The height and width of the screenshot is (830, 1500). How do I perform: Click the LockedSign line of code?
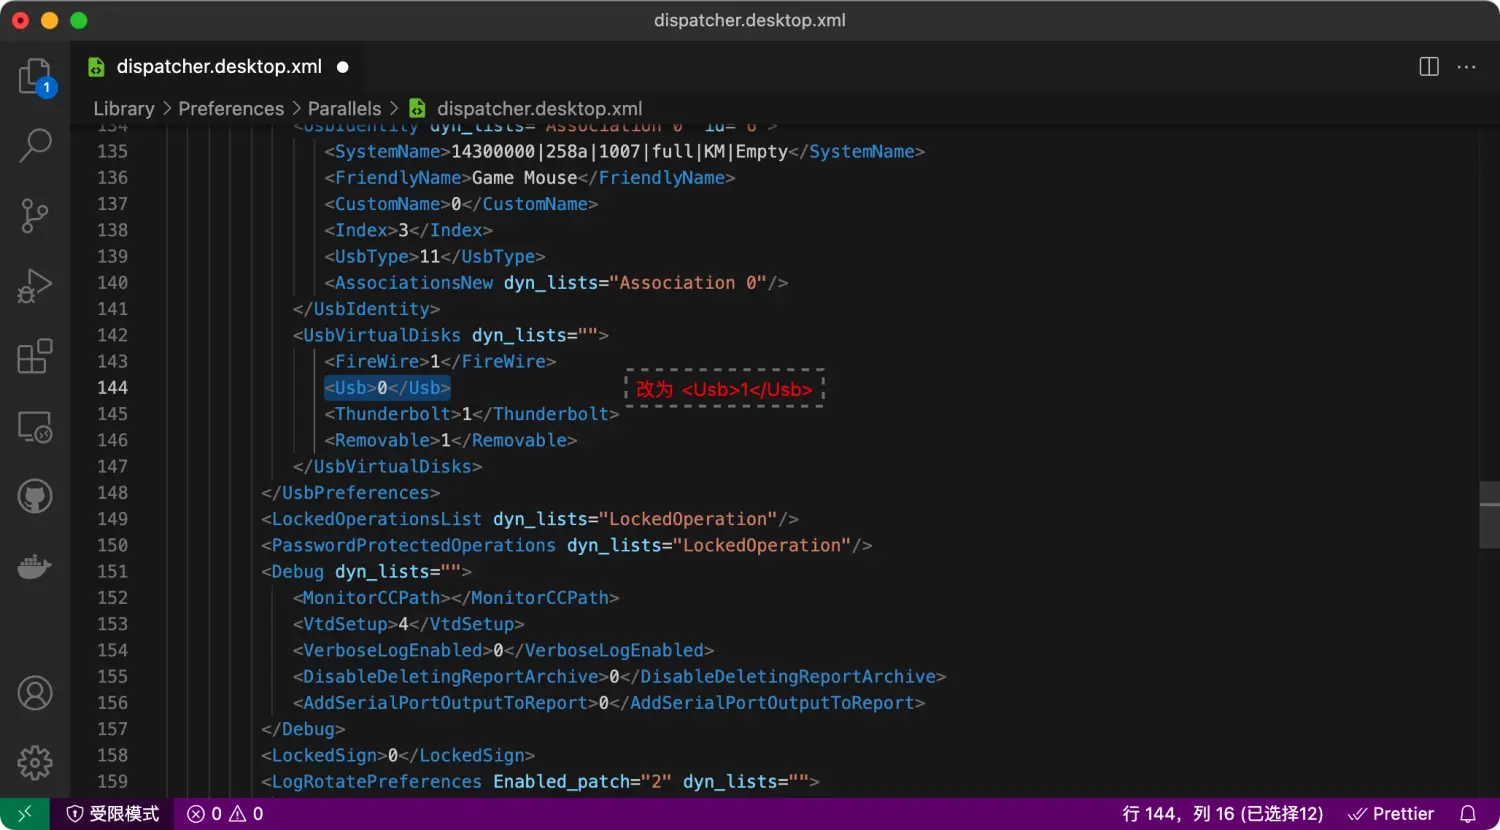coord(398,755)
